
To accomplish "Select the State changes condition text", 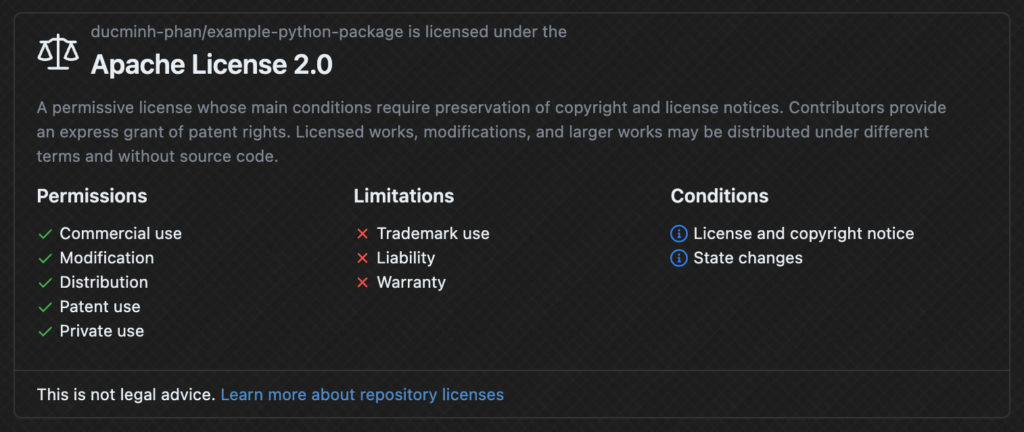I will [x=748, y=258].
